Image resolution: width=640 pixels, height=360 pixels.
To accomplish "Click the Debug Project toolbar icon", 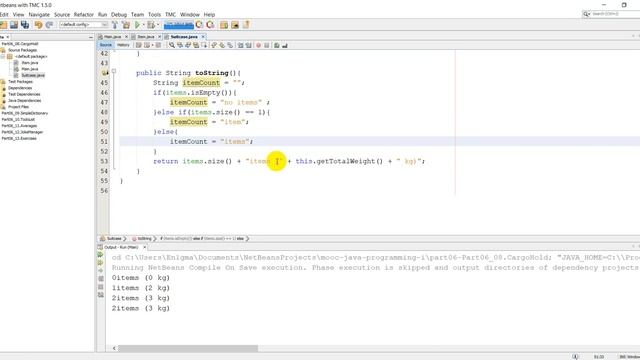I will point(151,25).
